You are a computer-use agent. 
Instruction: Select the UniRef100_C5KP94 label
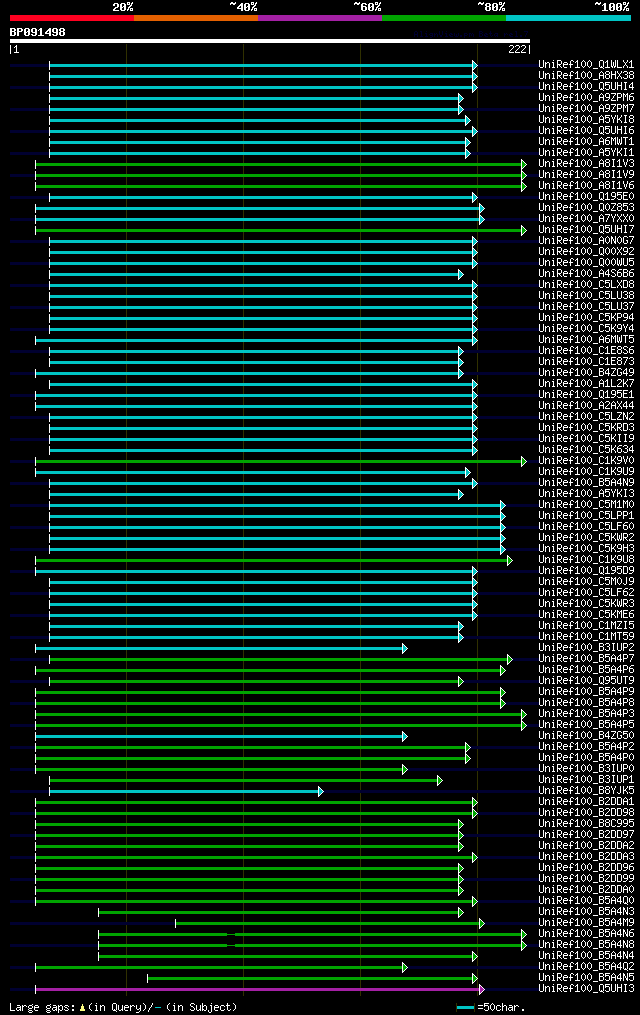[586, 318]
